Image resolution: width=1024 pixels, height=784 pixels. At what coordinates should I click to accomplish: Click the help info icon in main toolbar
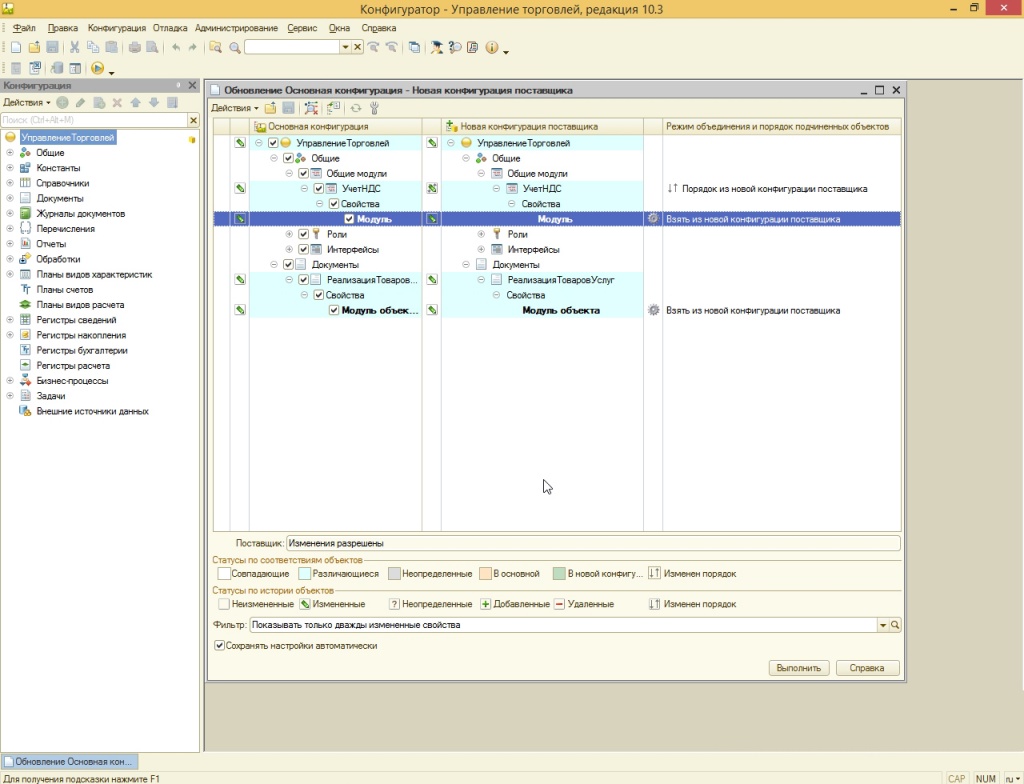point(491,47)
